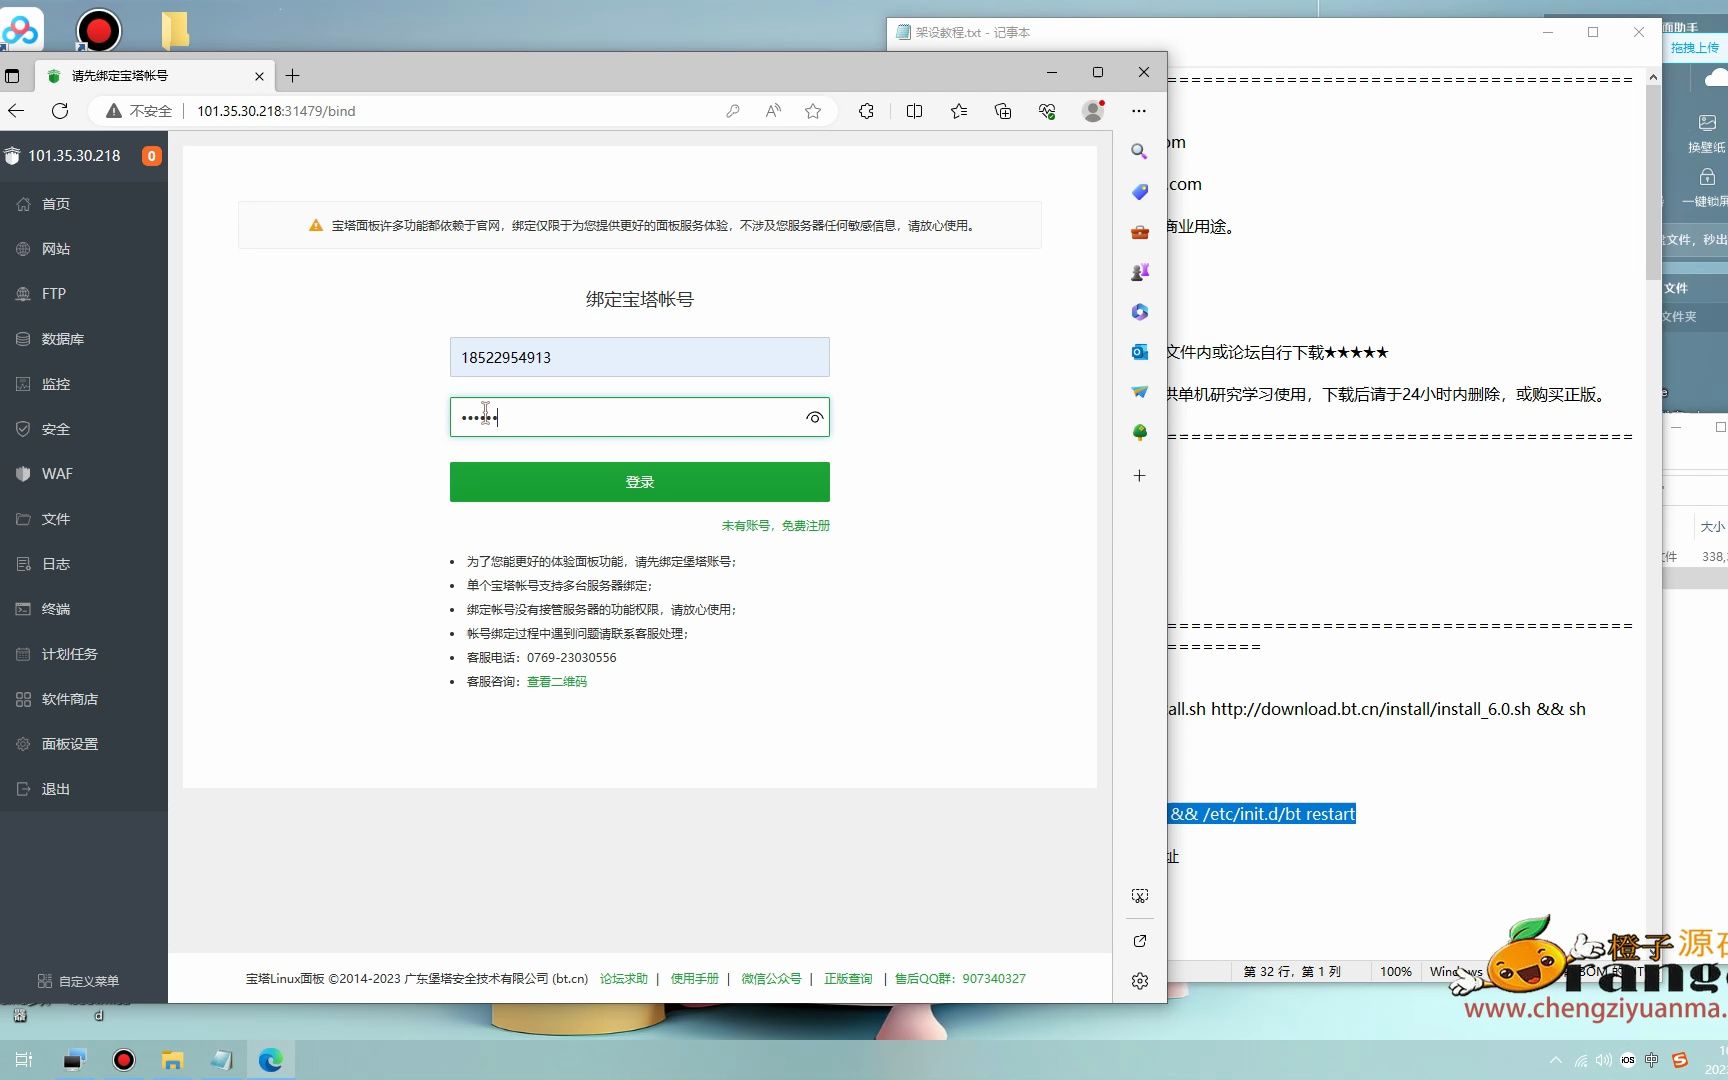
Task: Reload the page with the refresh icon
Action: (x=60, y=111)
